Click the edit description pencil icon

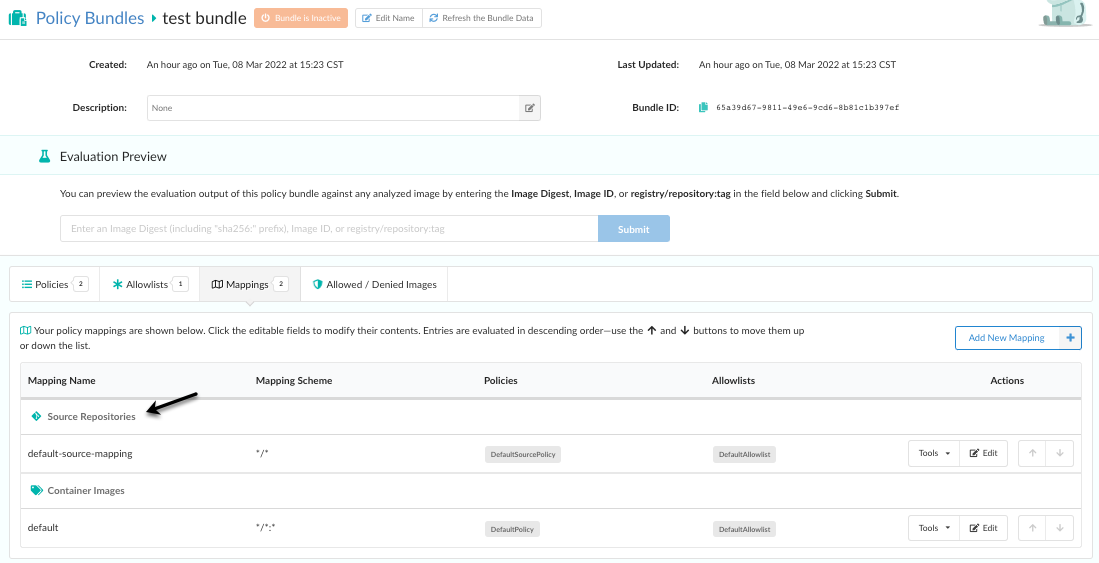(530, 108)
